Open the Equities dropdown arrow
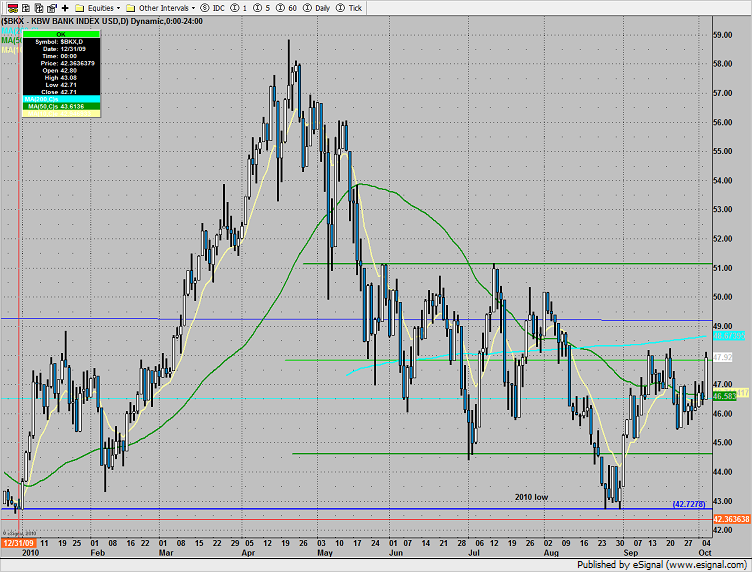Screen dimensions: 752x572 [118, 7]
